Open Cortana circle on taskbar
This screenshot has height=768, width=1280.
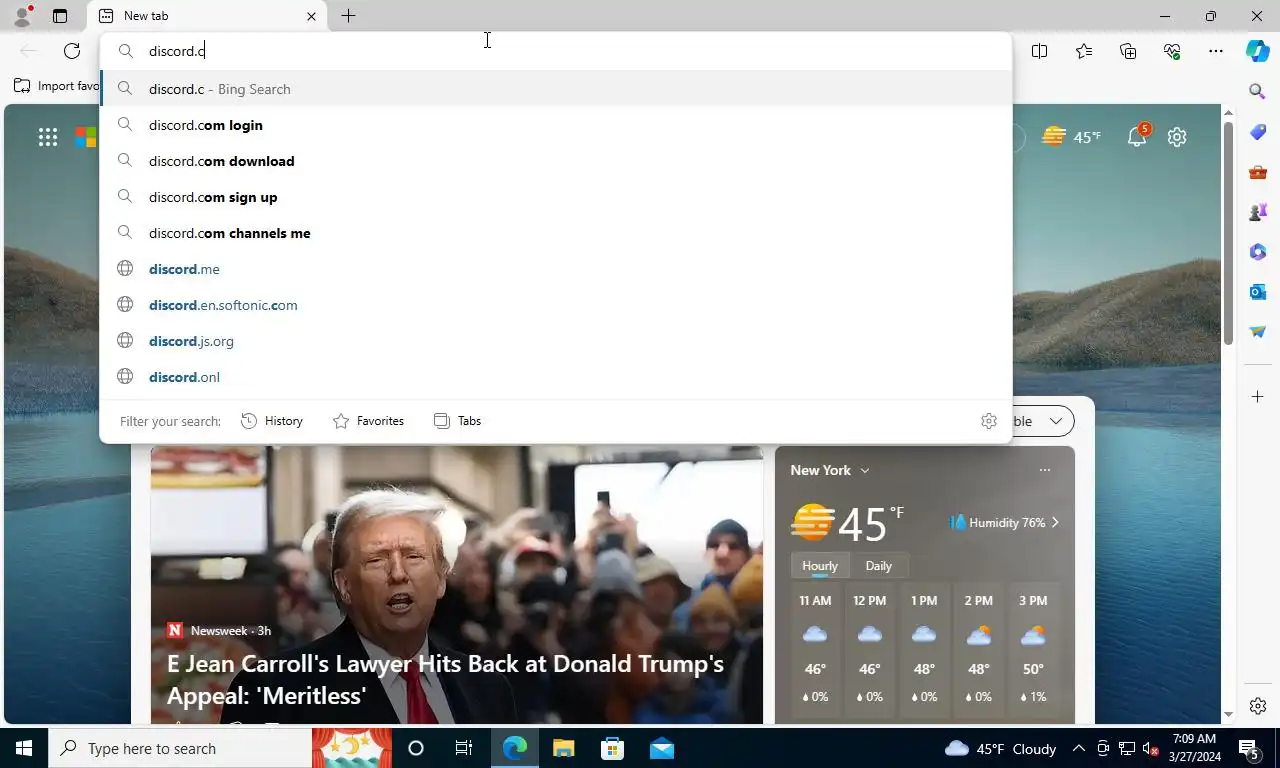(416, 748)
